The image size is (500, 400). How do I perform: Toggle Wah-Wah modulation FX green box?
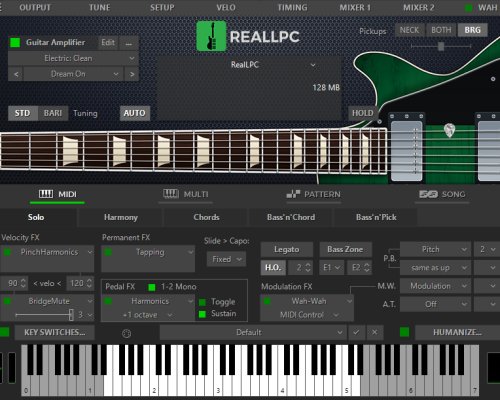click(x=267, y=301)
